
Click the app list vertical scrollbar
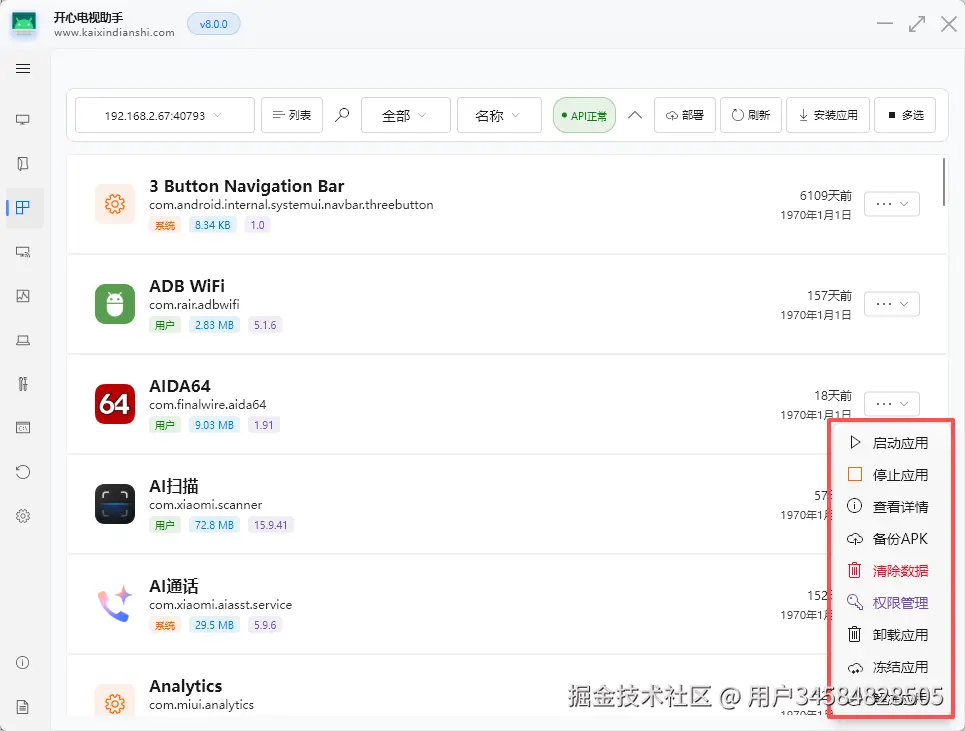point(943,182)
